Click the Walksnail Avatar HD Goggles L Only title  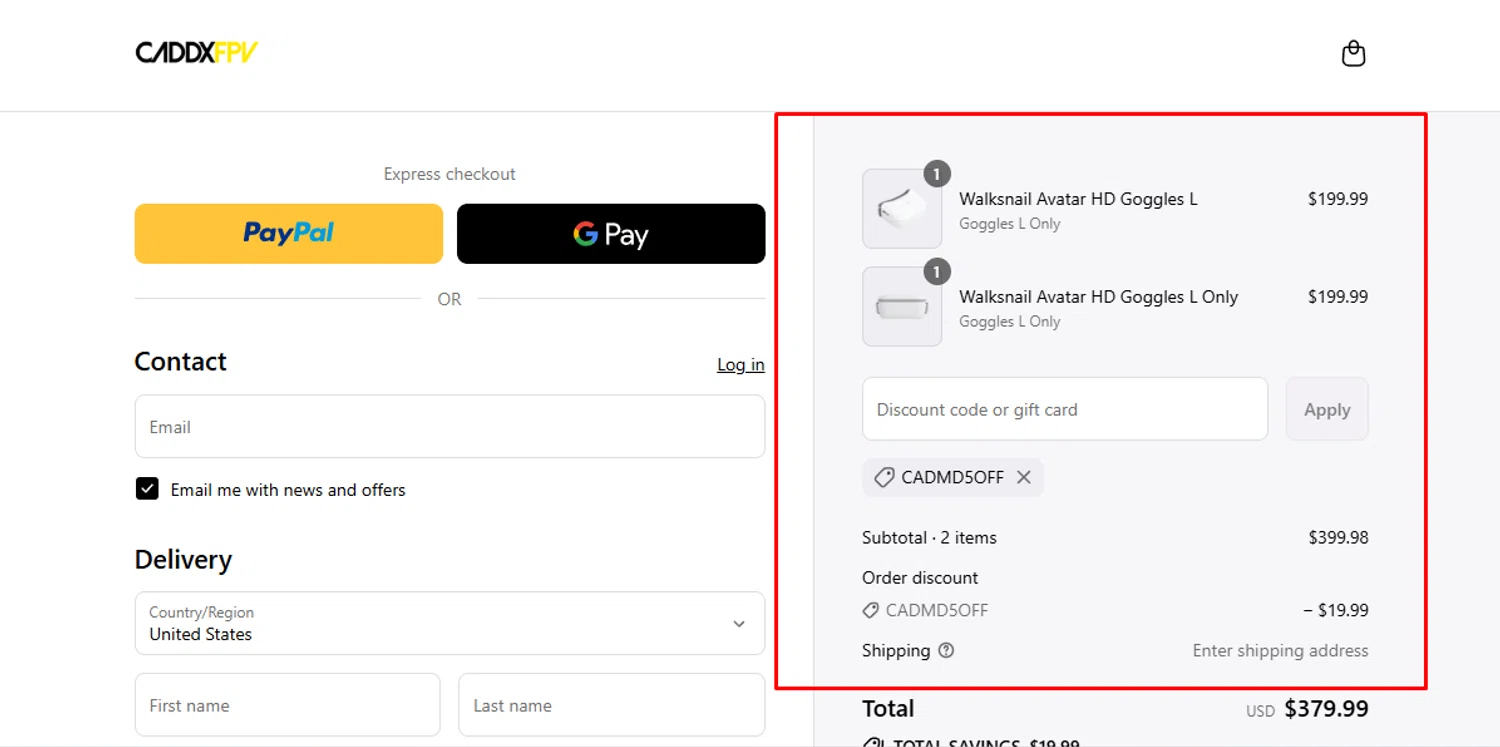[1099, 297]
